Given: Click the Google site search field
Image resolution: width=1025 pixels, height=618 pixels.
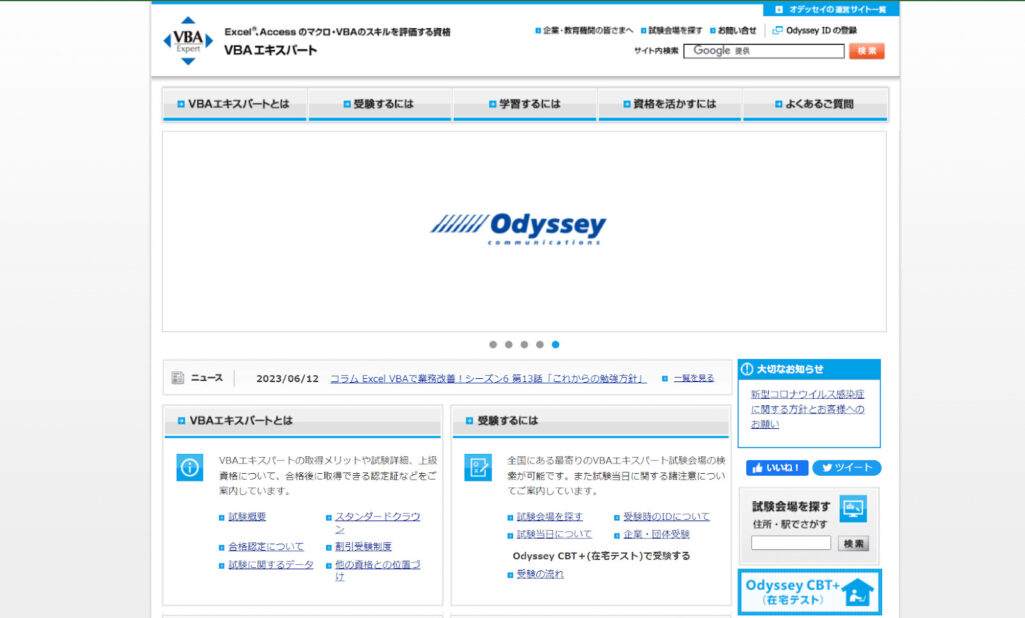Looking at the screenshot, I should tap(764, 51).
